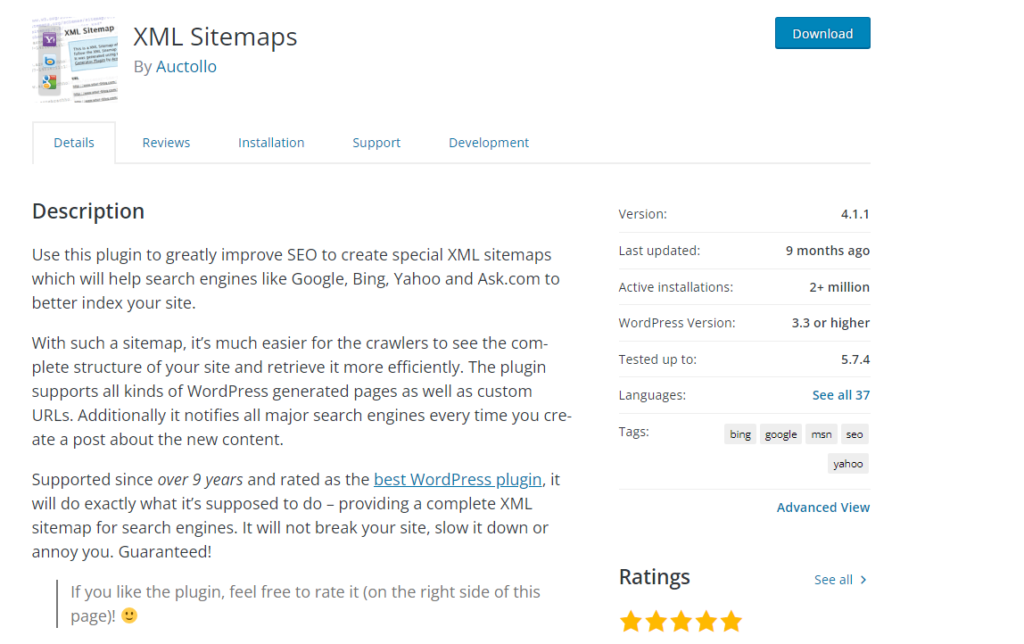Click the second rating star
Image resolution: width=1024 pixels, height=644 pixels.
coord(656,621)
